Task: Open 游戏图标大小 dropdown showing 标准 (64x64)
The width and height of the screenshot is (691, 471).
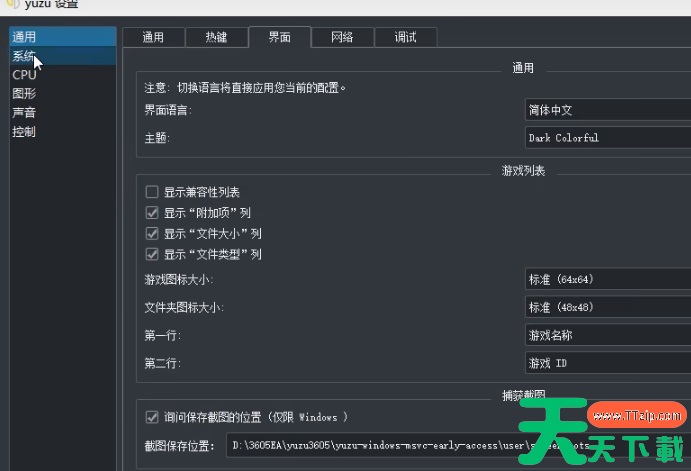Action: point(608,279)
